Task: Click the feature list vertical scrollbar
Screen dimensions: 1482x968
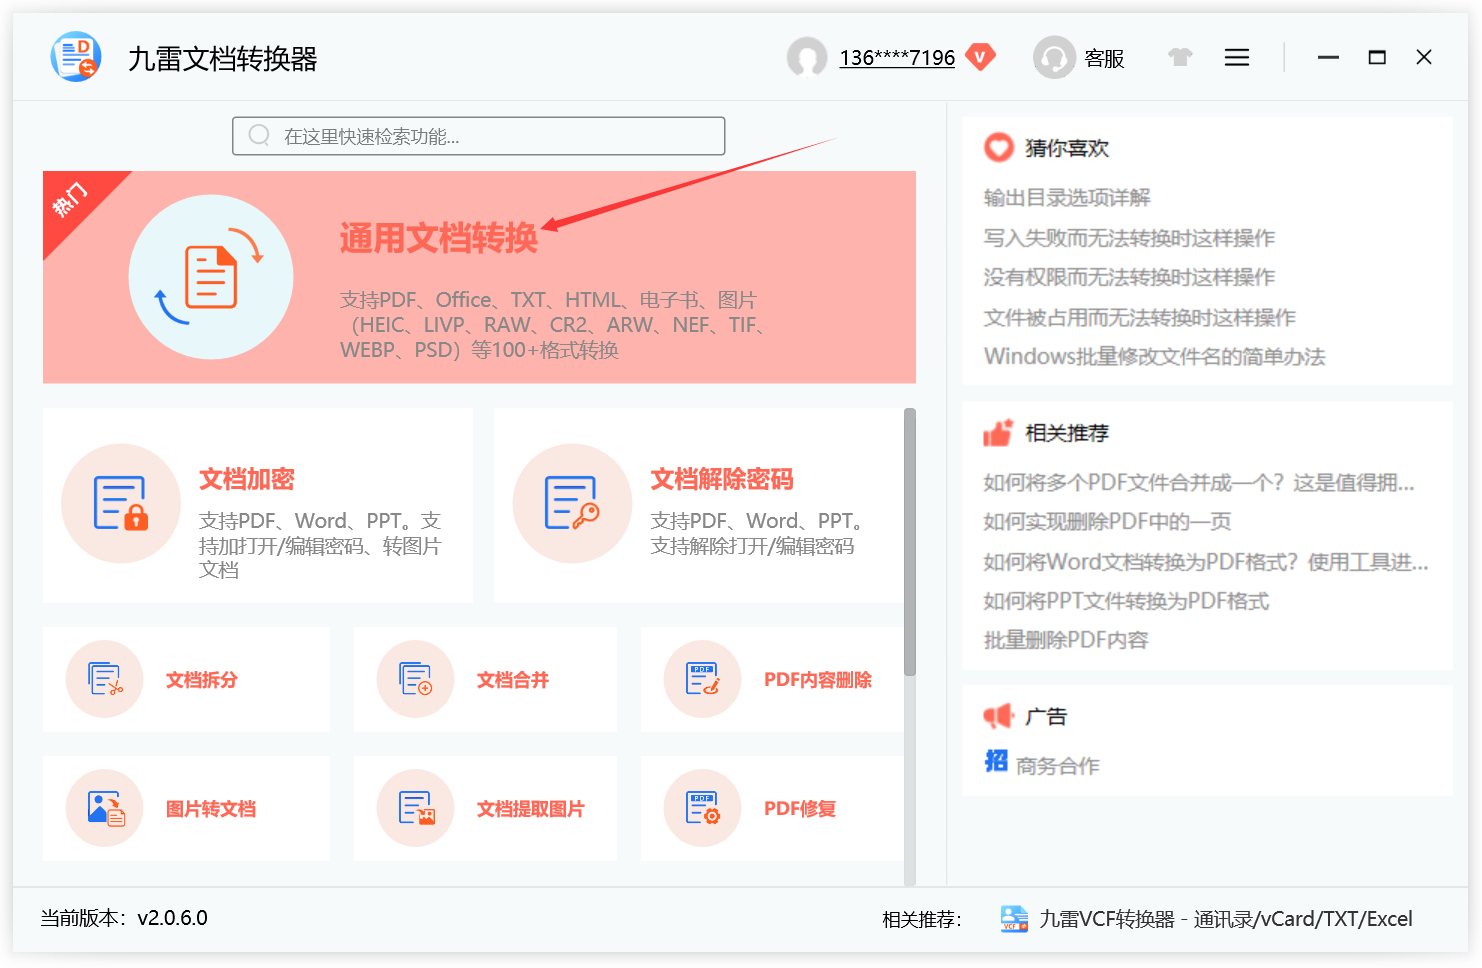Action: tap(910, 542)
